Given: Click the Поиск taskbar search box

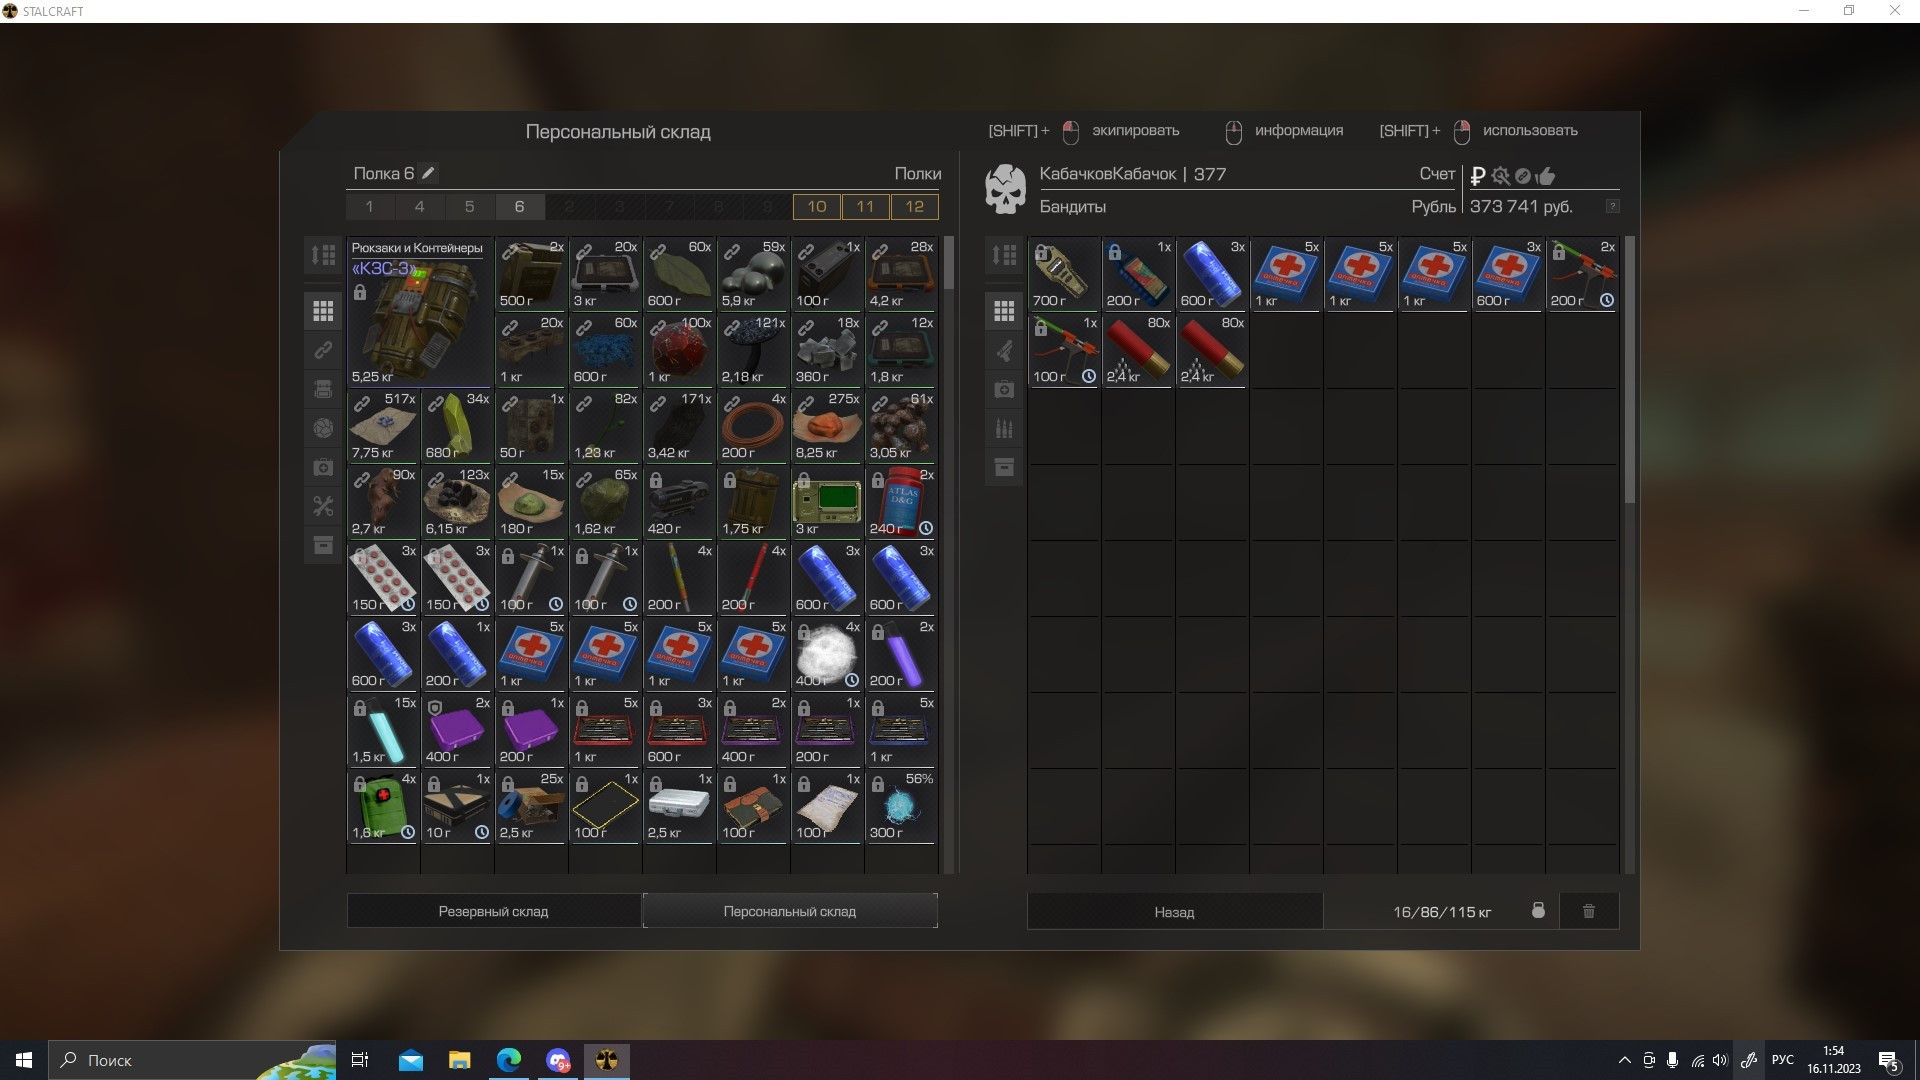Looking at the screenshot, I should pyautogui.click(x=192, y=1060).
